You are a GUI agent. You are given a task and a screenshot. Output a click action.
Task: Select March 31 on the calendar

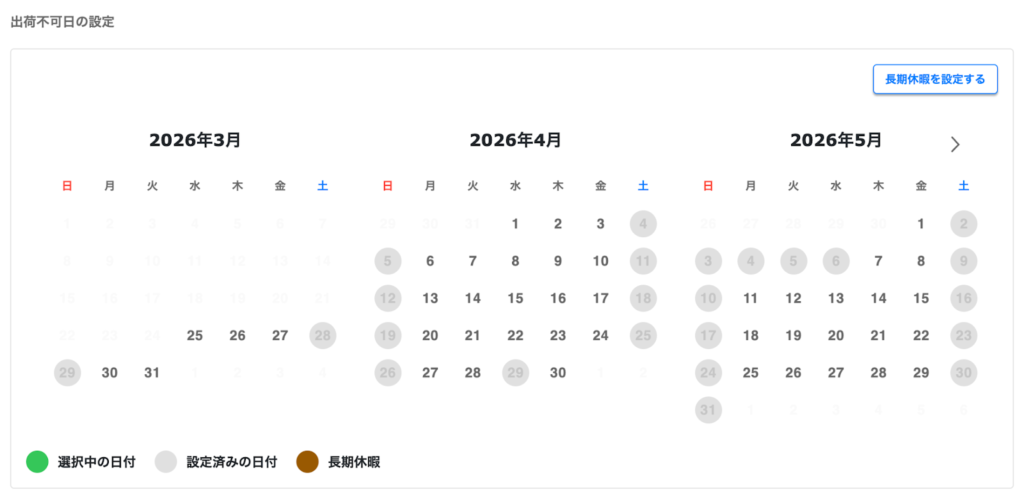tap(152, 373)
